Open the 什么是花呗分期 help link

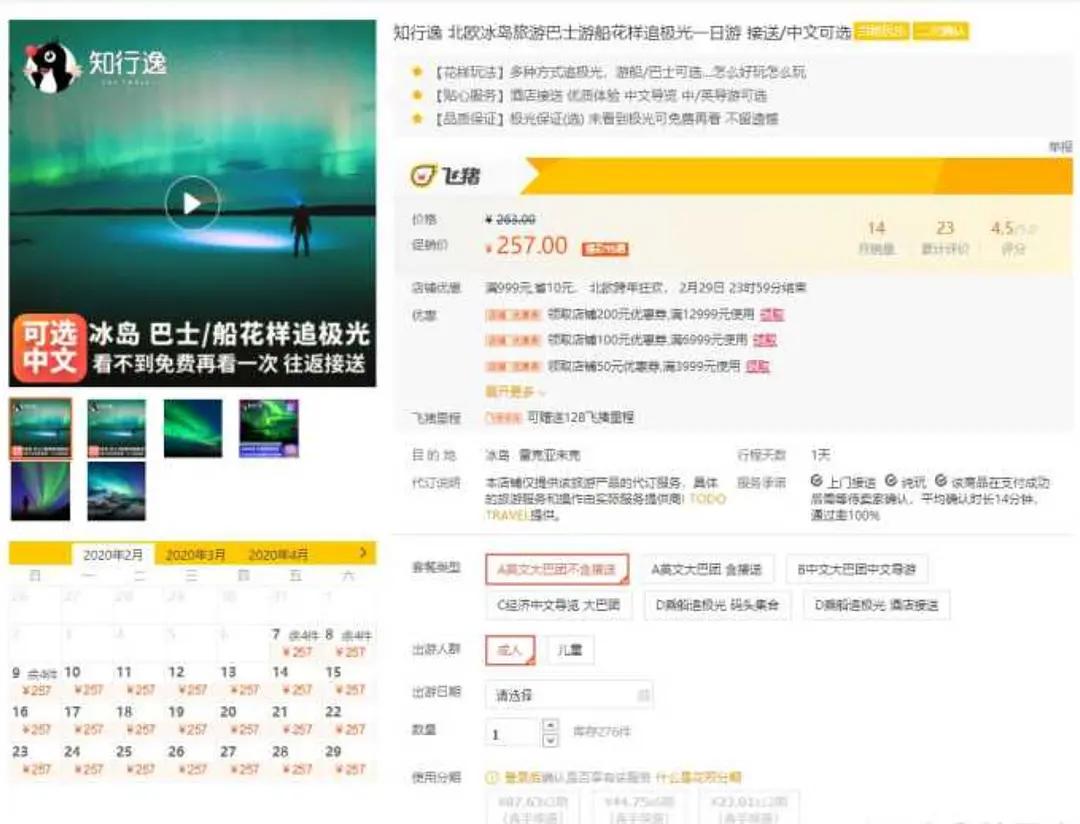[698, 777]
